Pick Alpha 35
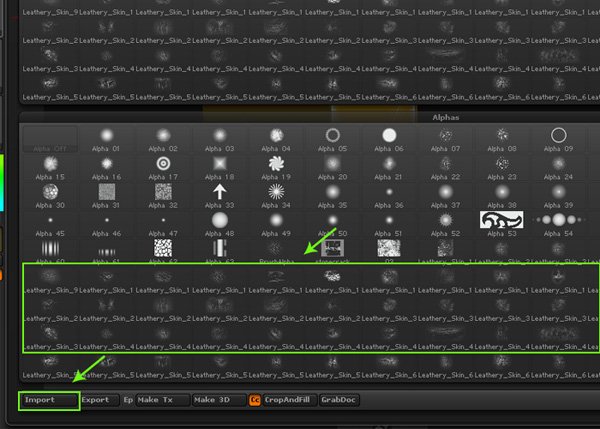Image resolution: width=600 pixels, height=429 pixels. tap(333, 197)
